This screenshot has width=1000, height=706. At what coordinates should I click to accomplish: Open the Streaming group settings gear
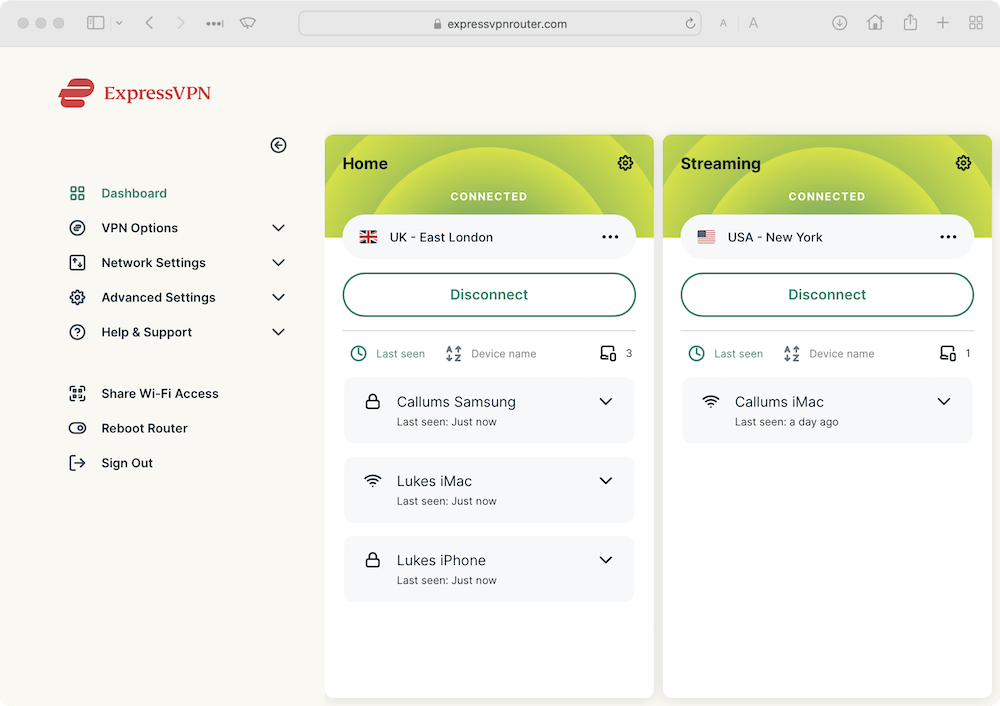(x=963, y=163)
